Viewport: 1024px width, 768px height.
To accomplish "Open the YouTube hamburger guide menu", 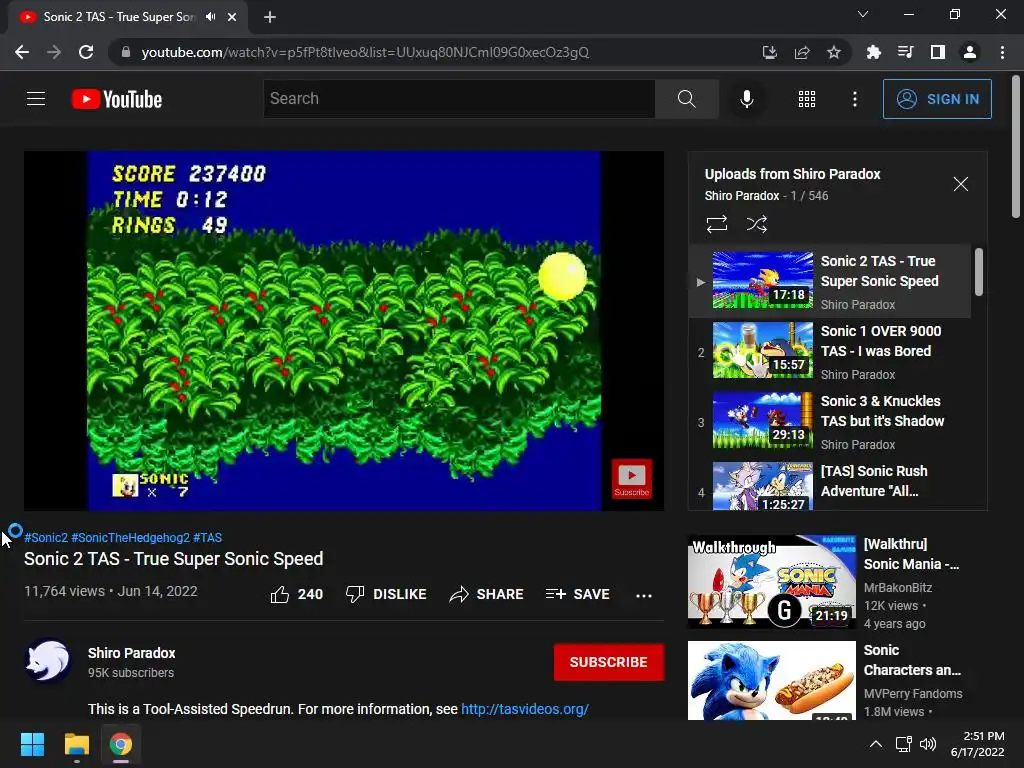I will [36, 99].
